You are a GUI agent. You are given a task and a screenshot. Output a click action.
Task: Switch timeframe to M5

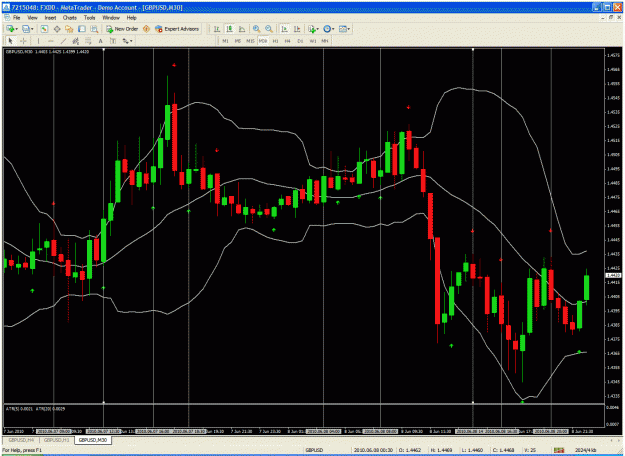[x=238, y=41]
